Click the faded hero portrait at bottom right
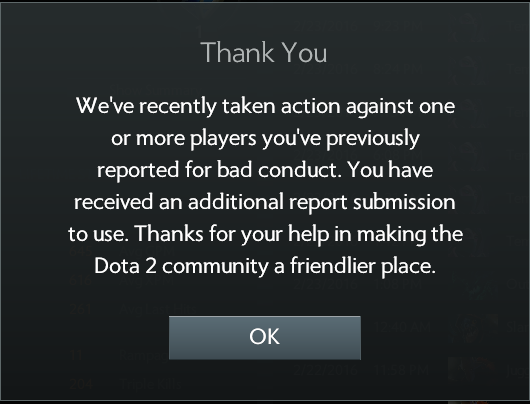The height and width of the screenshot is (404, 530). pos(473,370)
